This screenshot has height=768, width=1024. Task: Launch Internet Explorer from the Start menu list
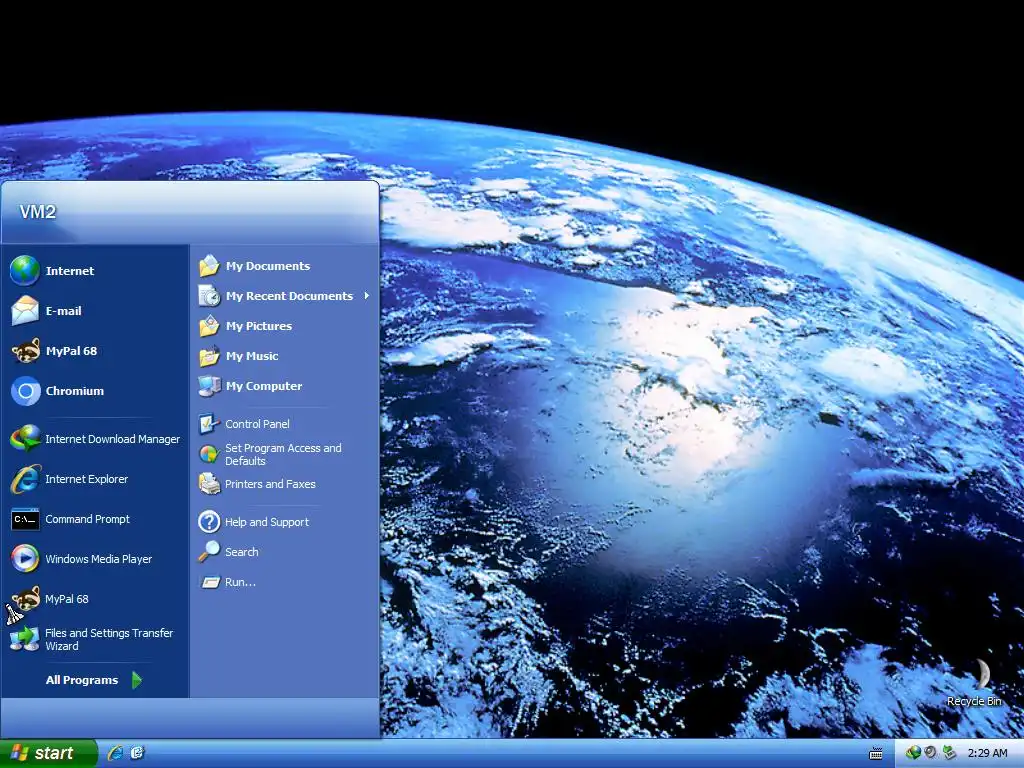[x=95, y=479]
